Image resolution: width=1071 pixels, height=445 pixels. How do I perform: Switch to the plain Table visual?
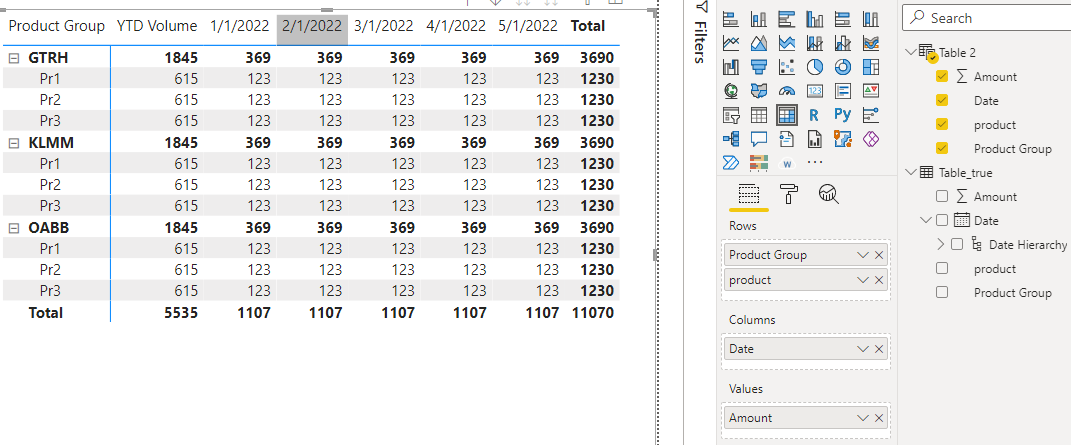(x=759, y=115)
